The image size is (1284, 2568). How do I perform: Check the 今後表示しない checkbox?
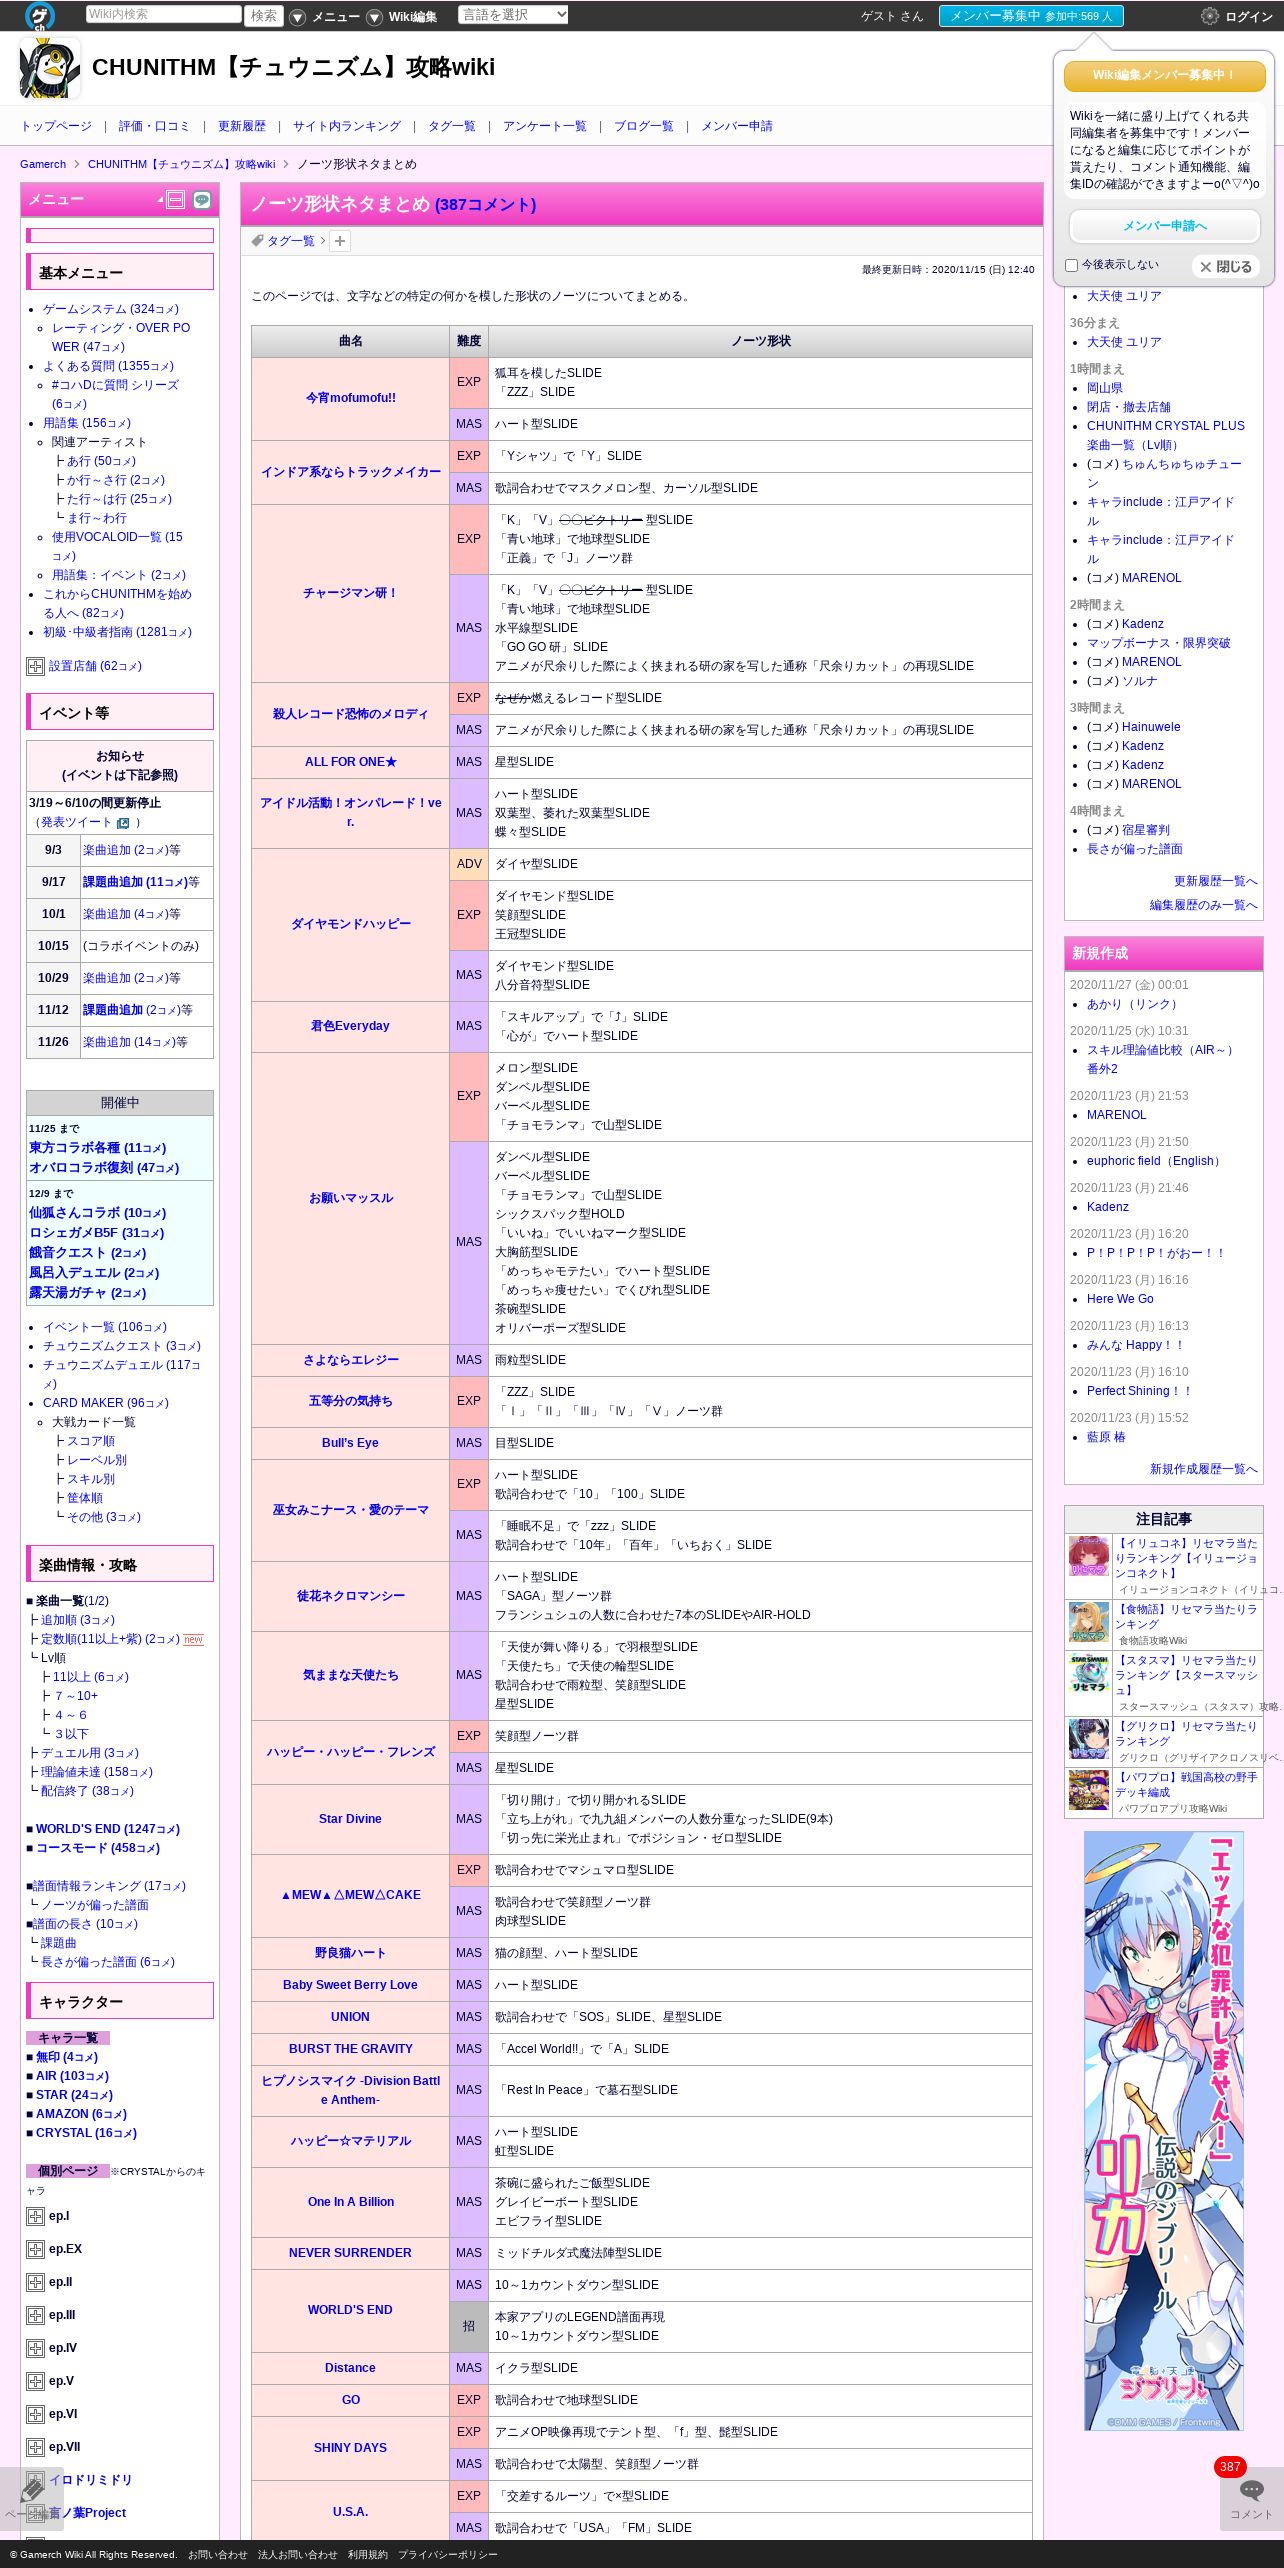coord(1071,265)
